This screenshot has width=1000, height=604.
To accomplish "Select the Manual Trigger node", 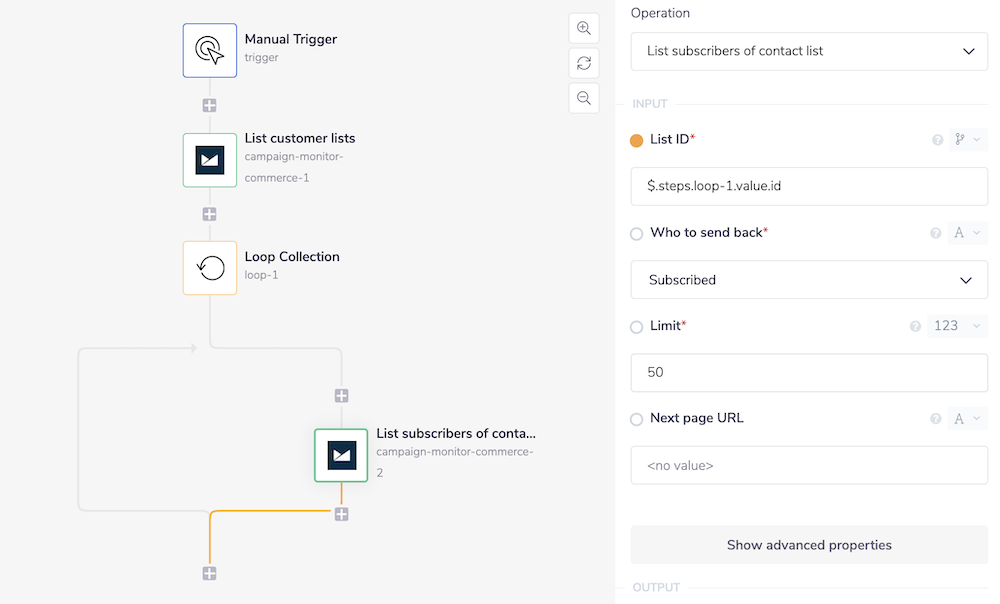I will pos(209,48).
